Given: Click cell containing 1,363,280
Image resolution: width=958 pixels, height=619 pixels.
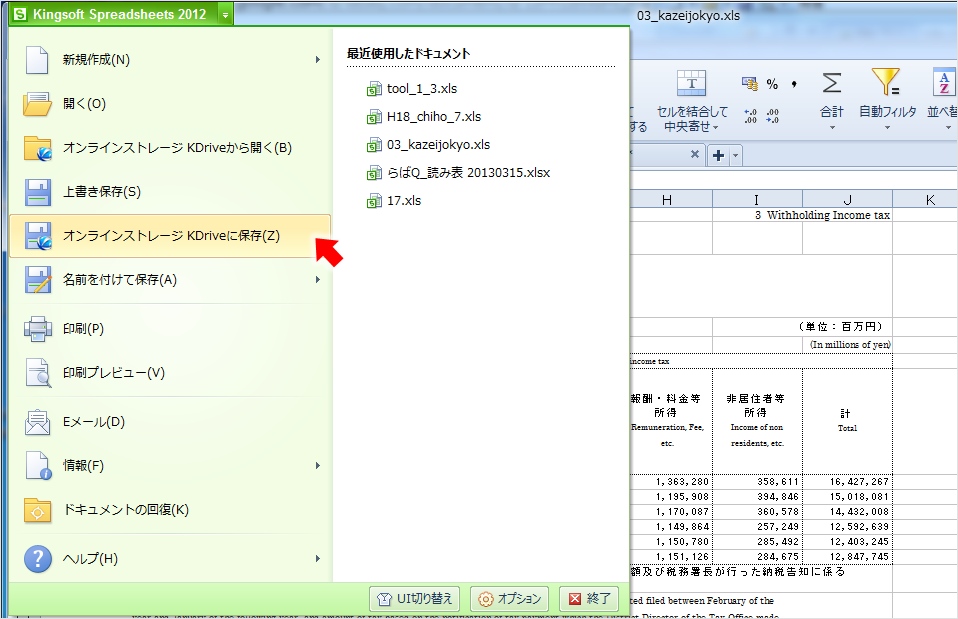Looking at the screenshot, I should tap(670, 482).
